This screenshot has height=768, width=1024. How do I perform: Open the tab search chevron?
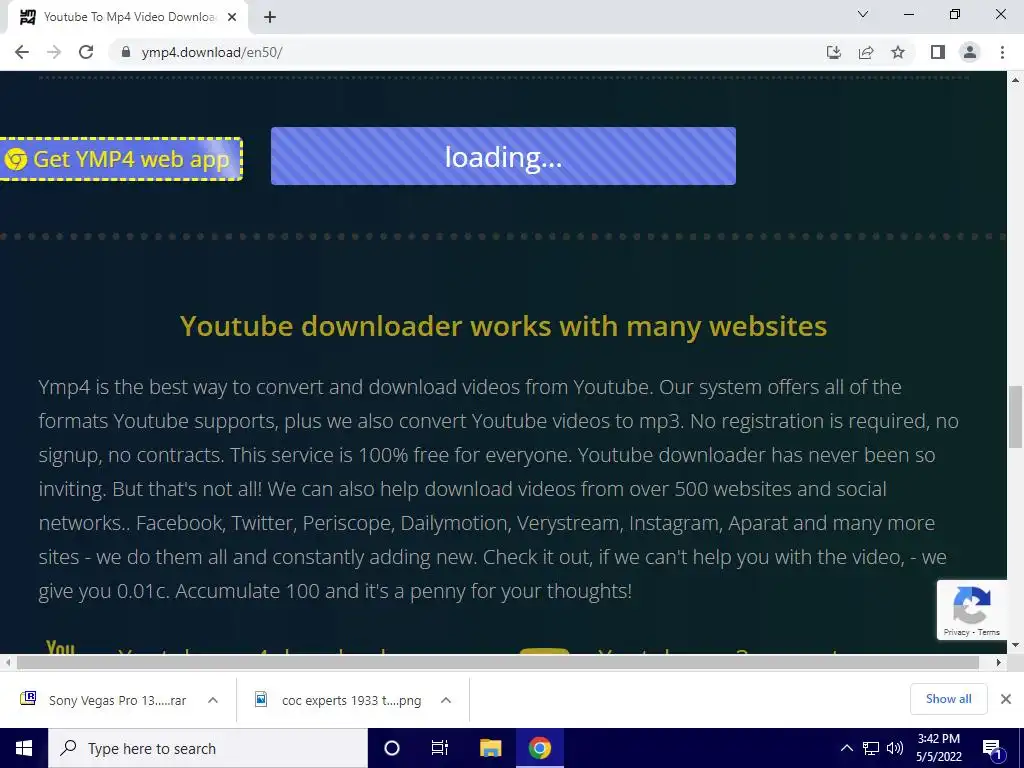point(863,14)
